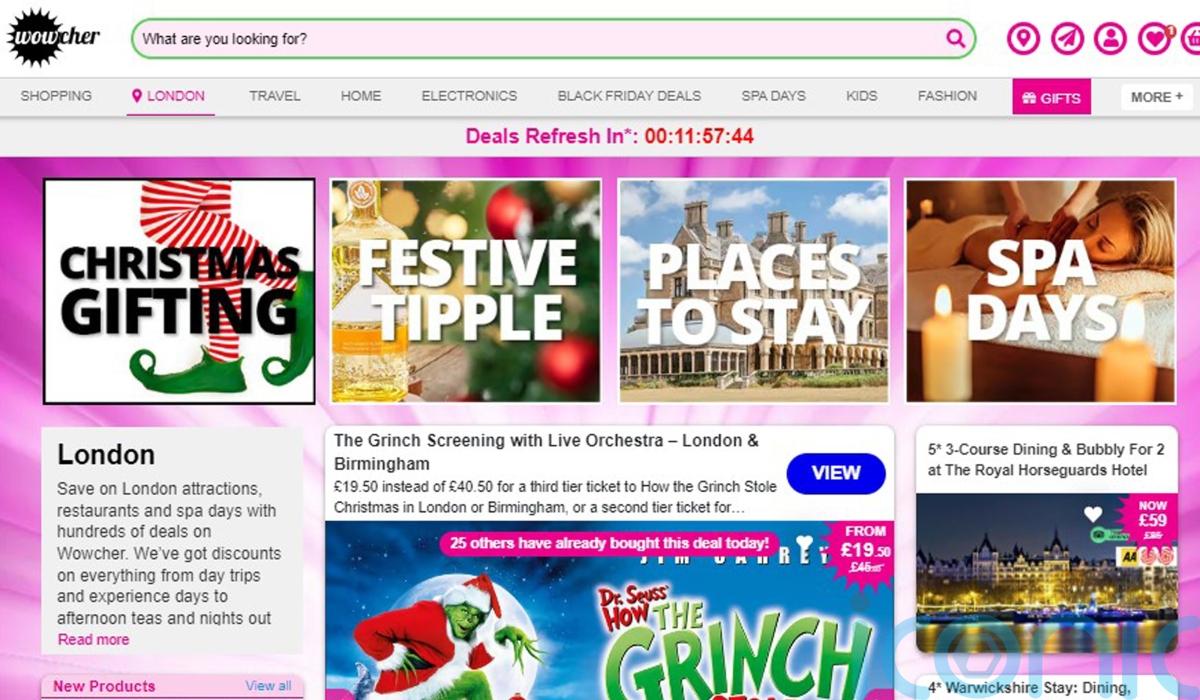Expand London description with Read more
Image resolution: width=1200 pixels, height=700 pixels.
(x=93, y=639)
